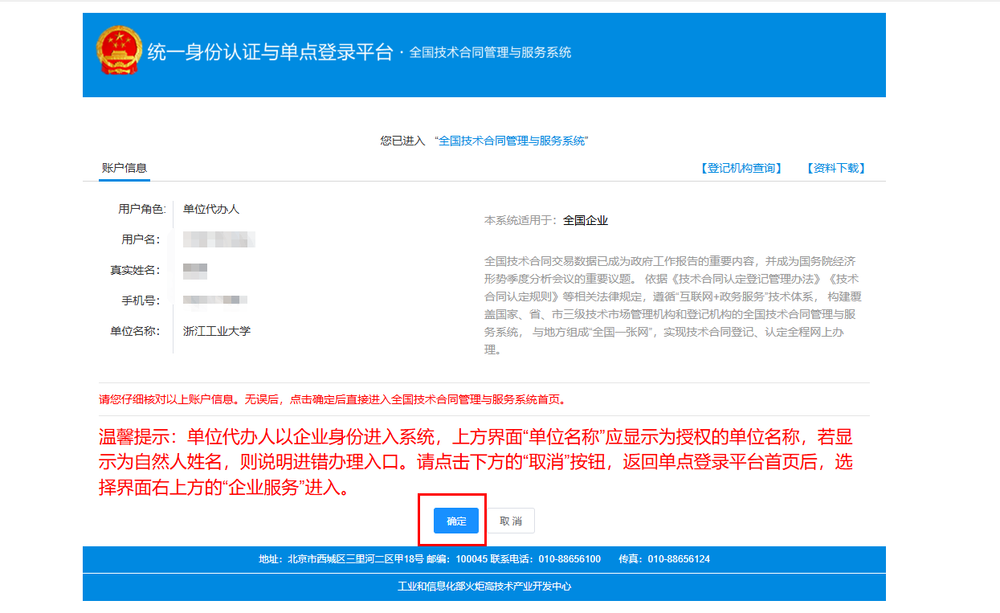Click the 确定 confirm button
1000x613 pixels.
coord(456,521)
